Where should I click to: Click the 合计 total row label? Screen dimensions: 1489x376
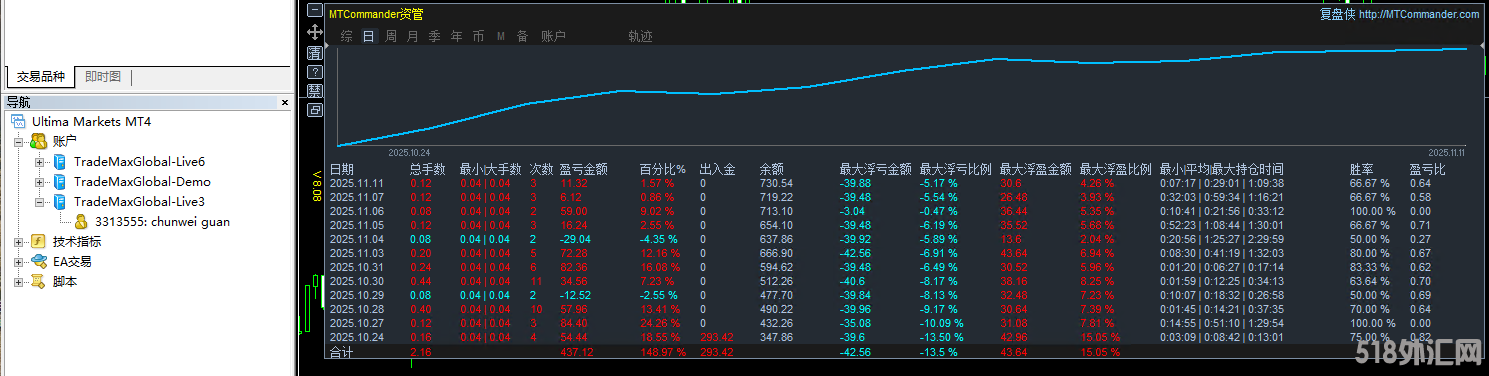point(341,352)
